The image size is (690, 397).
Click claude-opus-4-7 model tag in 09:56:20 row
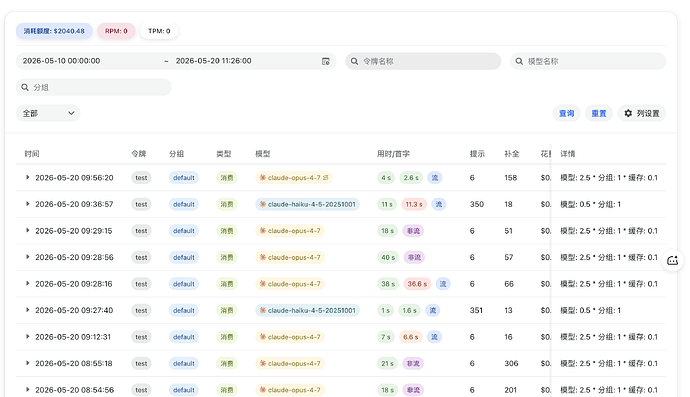tap(294, 177)
